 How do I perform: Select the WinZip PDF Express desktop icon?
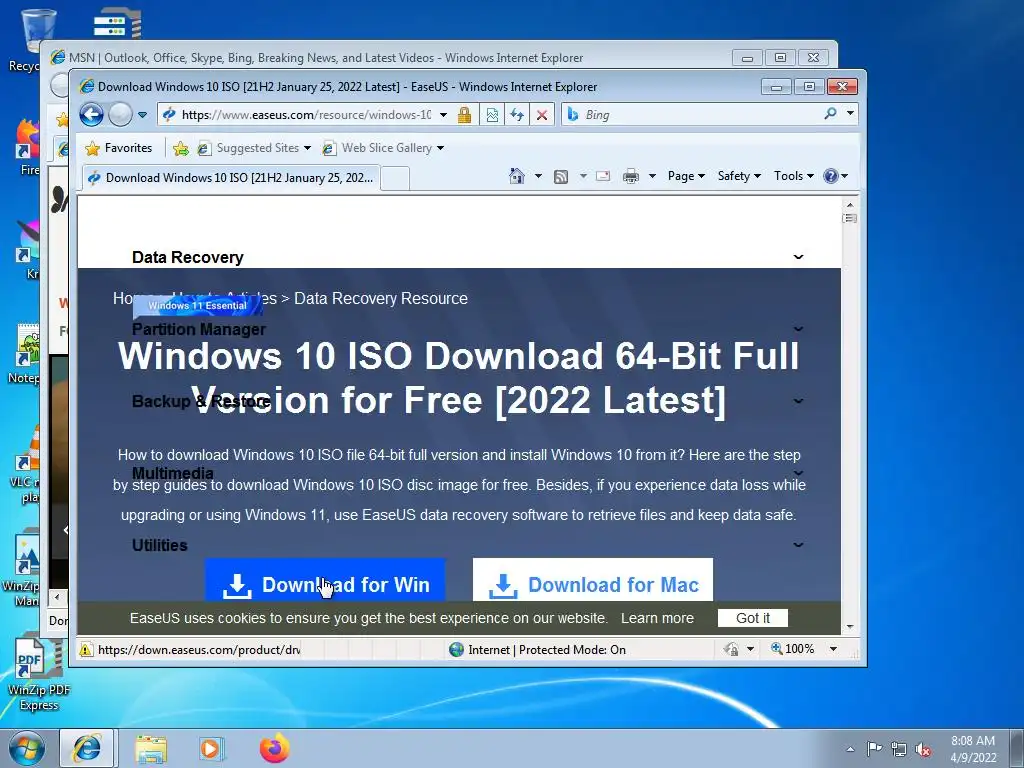coord(39,675)
